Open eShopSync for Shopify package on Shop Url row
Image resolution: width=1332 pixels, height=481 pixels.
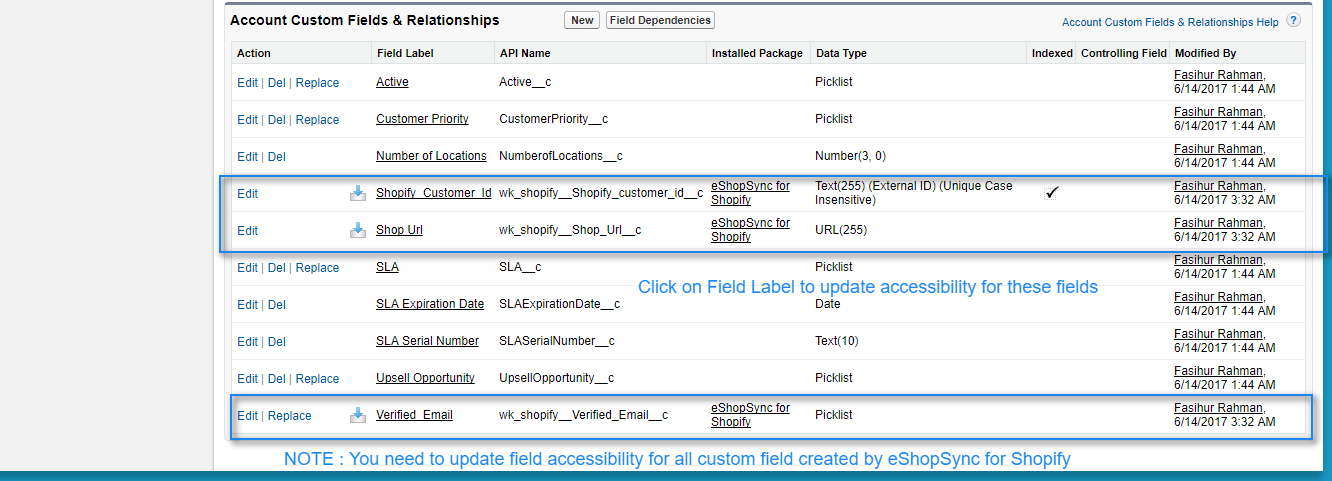tap(750, 230)
